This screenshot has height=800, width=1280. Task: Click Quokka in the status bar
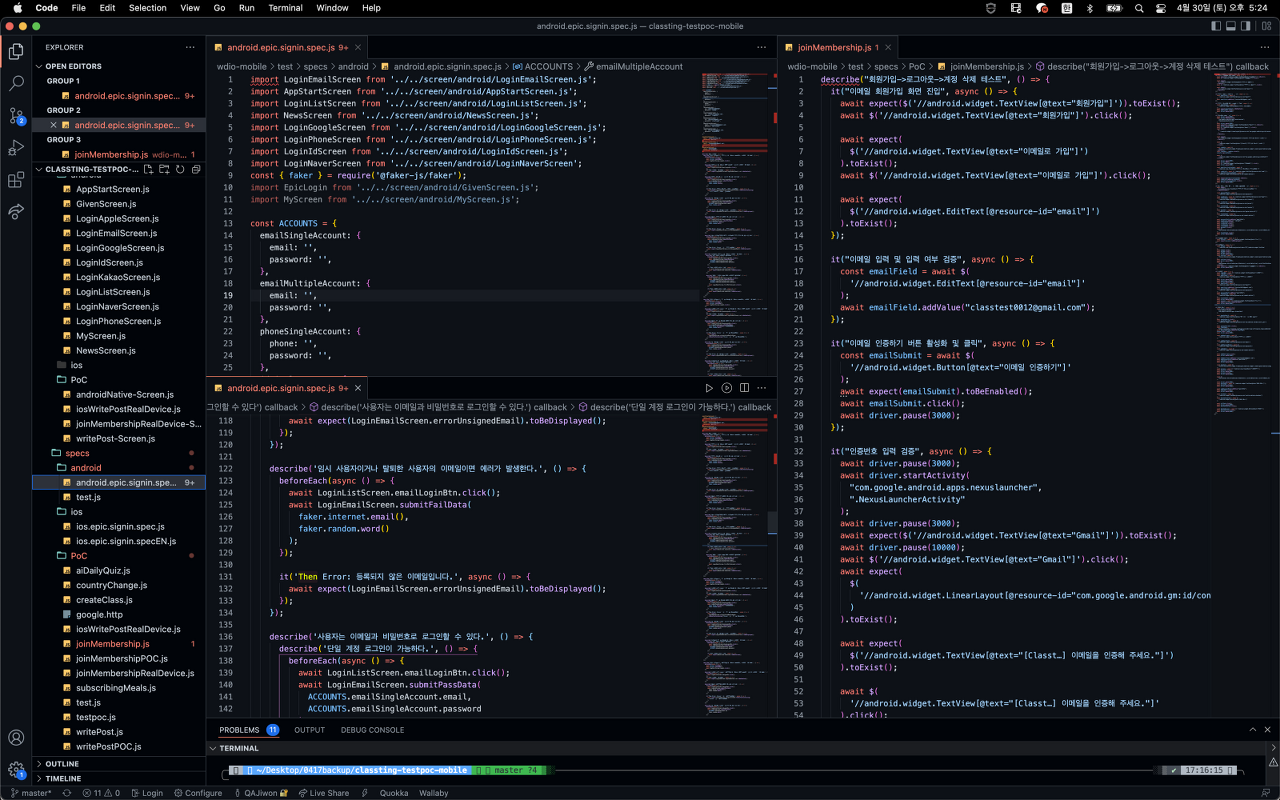click(394, 793)
